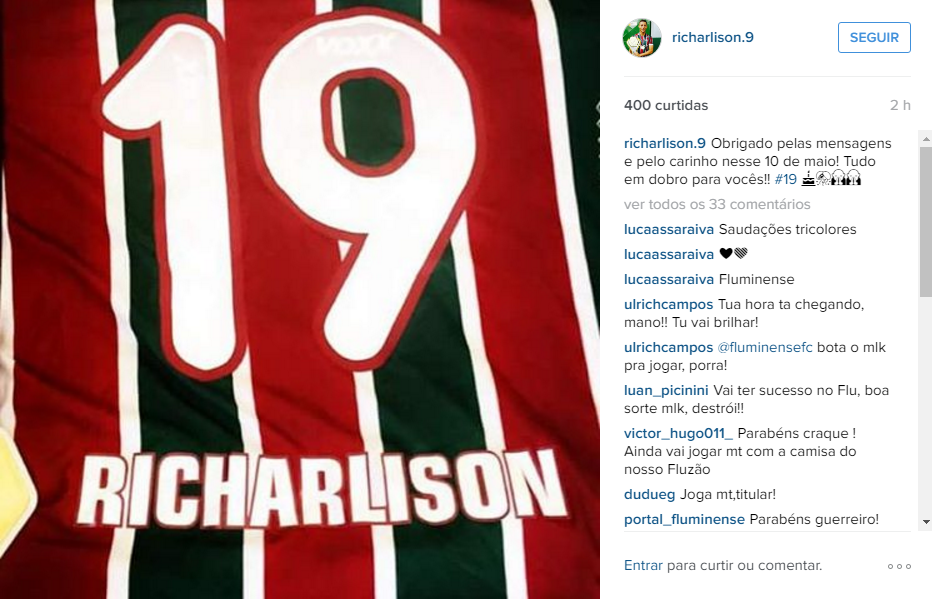Open portal_fluminense commenter profile
Screen dimensions: 932x599
point(684,519)
